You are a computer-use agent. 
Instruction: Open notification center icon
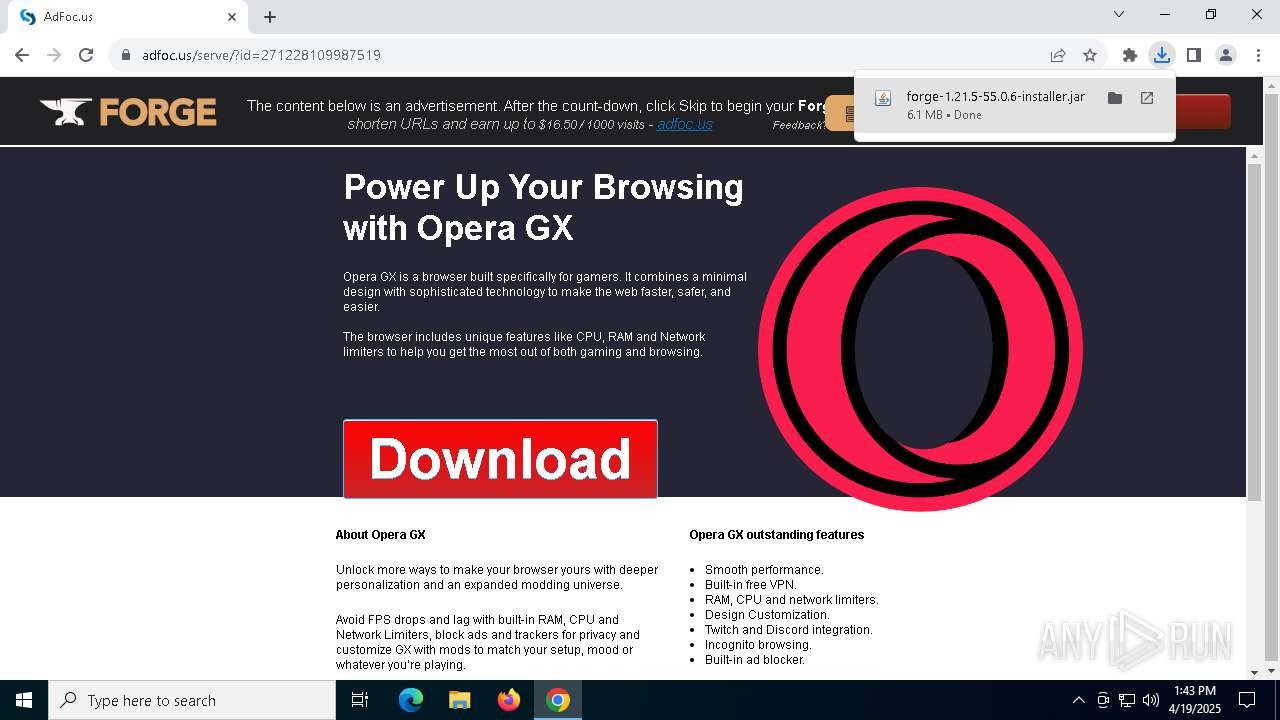click(x=1247, y=700)
